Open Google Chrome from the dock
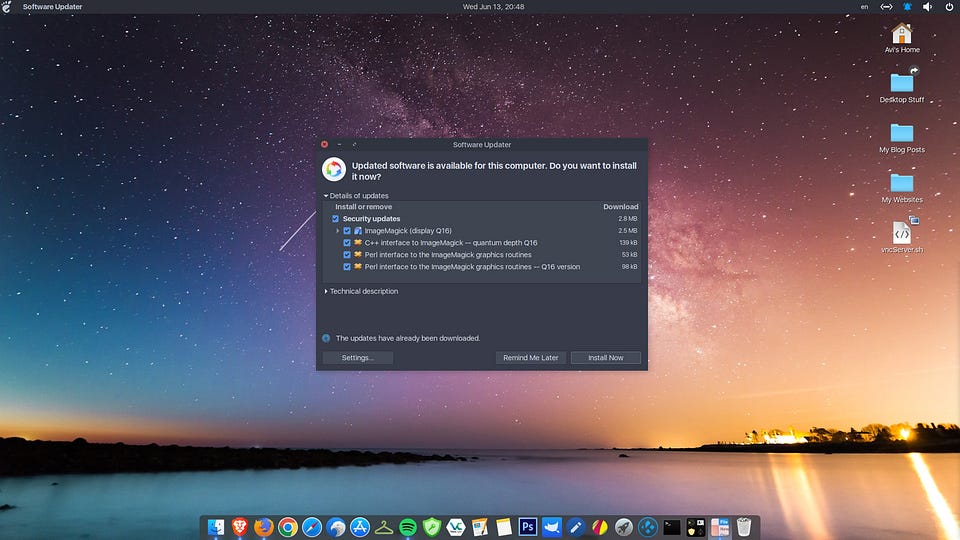The width and height of the screenshot is (960, 540). [287, 526]
